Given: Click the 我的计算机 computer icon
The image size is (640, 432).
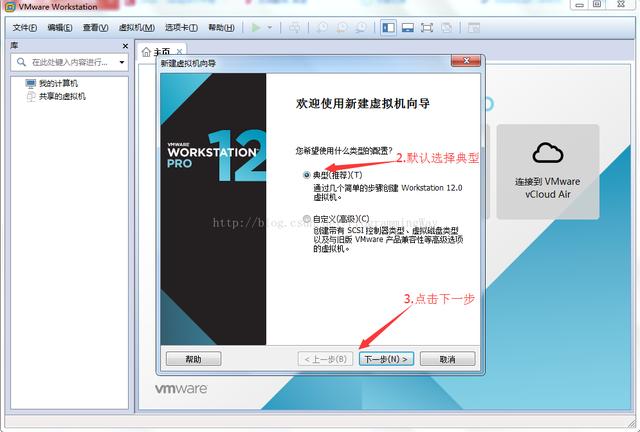Looking at the screenshot, I should point(30,84).
